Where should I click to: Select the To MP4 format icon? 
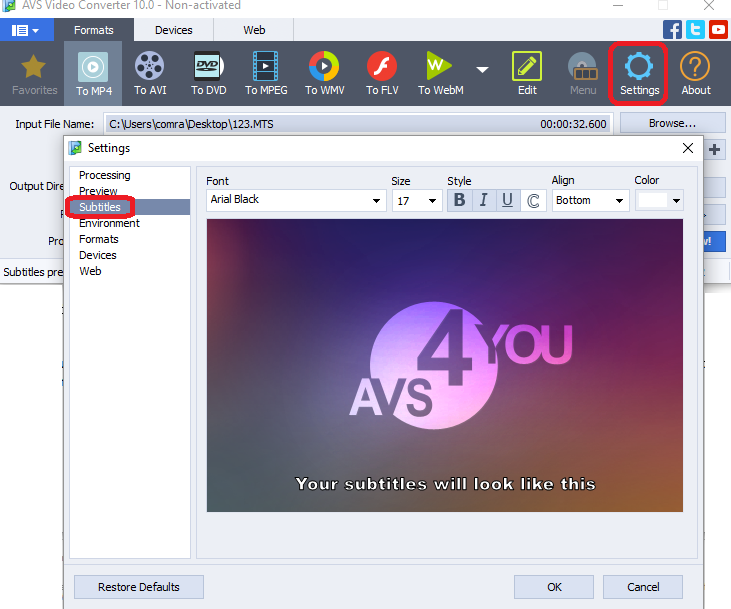tap(93, 74)
